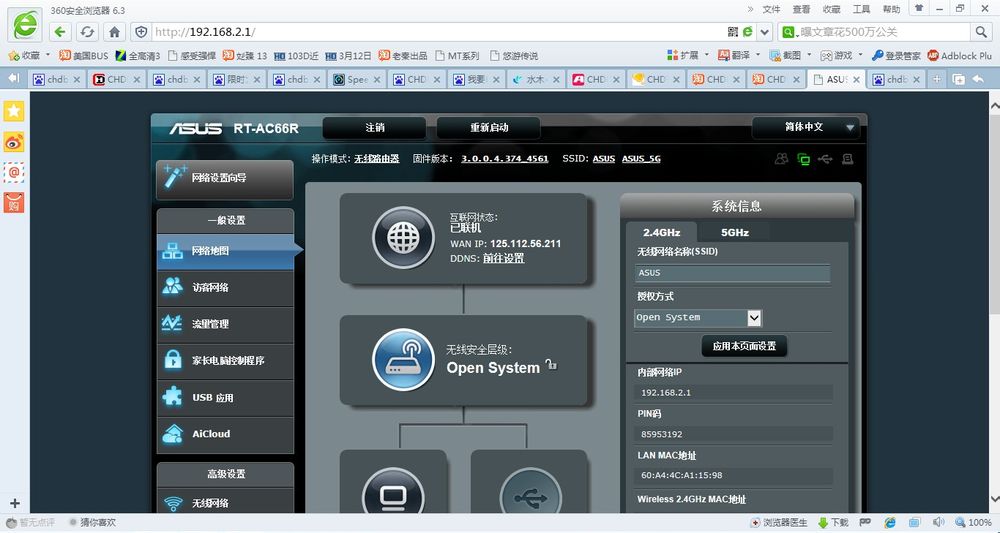Expand the browser menu overflow chevron

click(x=750, y=9)
